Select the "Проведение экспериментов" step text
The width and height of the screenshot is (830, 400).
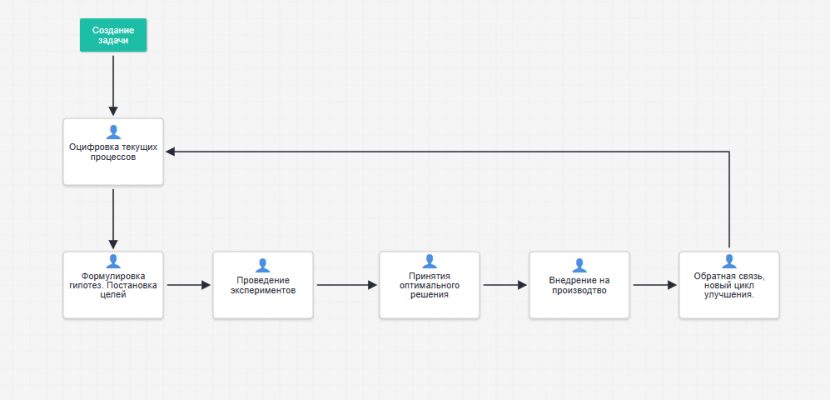pyautogui.click(x=263, y=285)
